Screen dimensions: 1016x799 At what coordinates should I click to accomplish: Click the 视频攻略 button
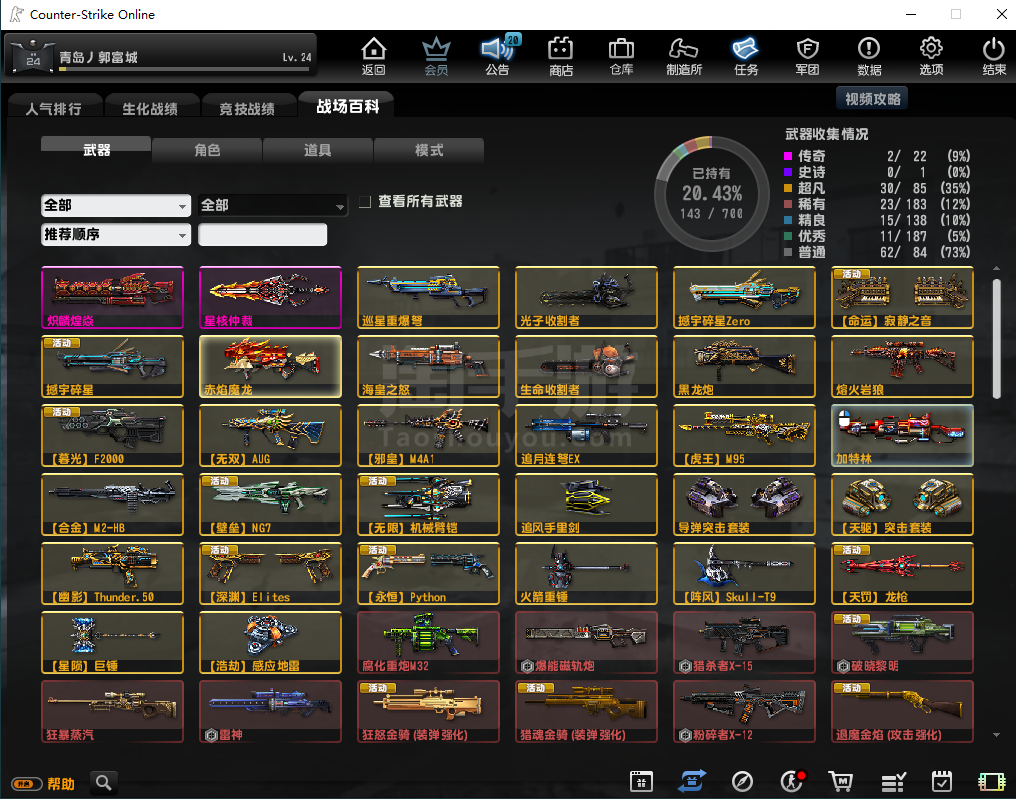872,98
